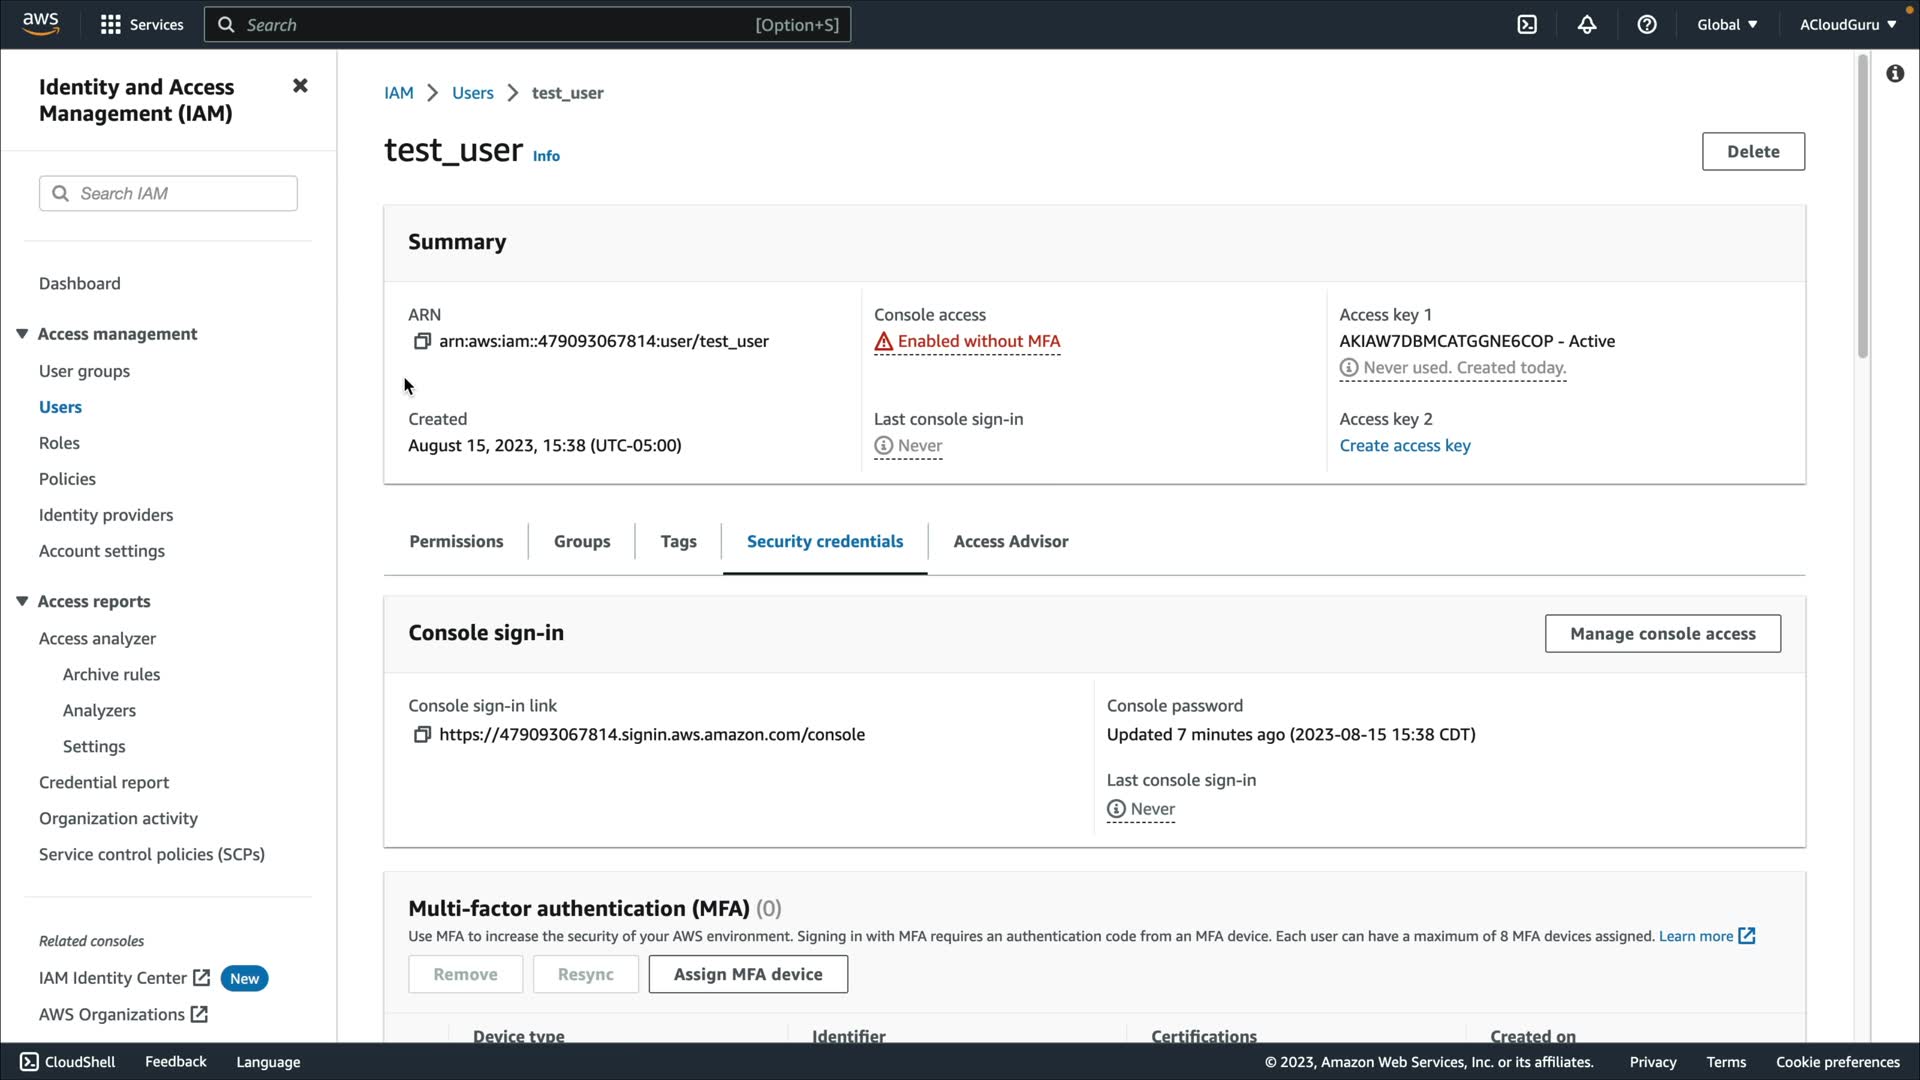Go to the AWS home logo
The image size is (1920, 1080).
(x=41, y=24)
